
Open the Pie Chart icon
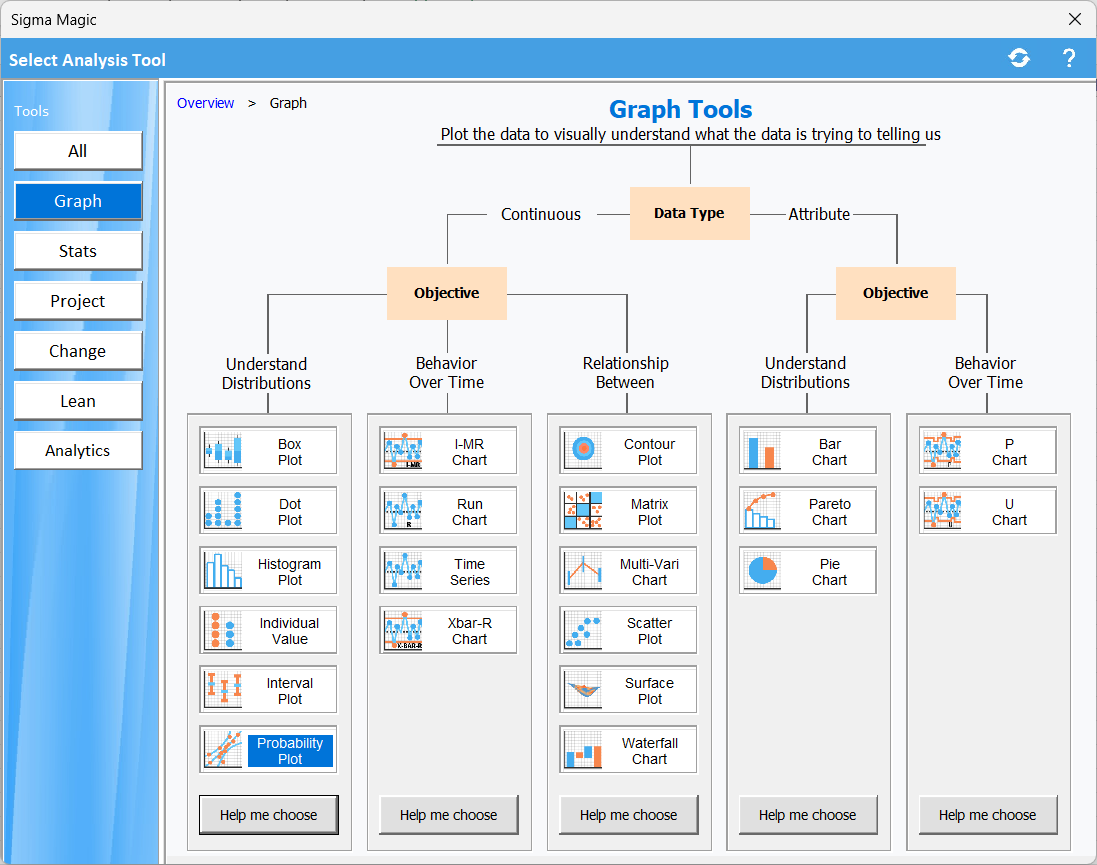pyautogui.click(x=763, y=570)
